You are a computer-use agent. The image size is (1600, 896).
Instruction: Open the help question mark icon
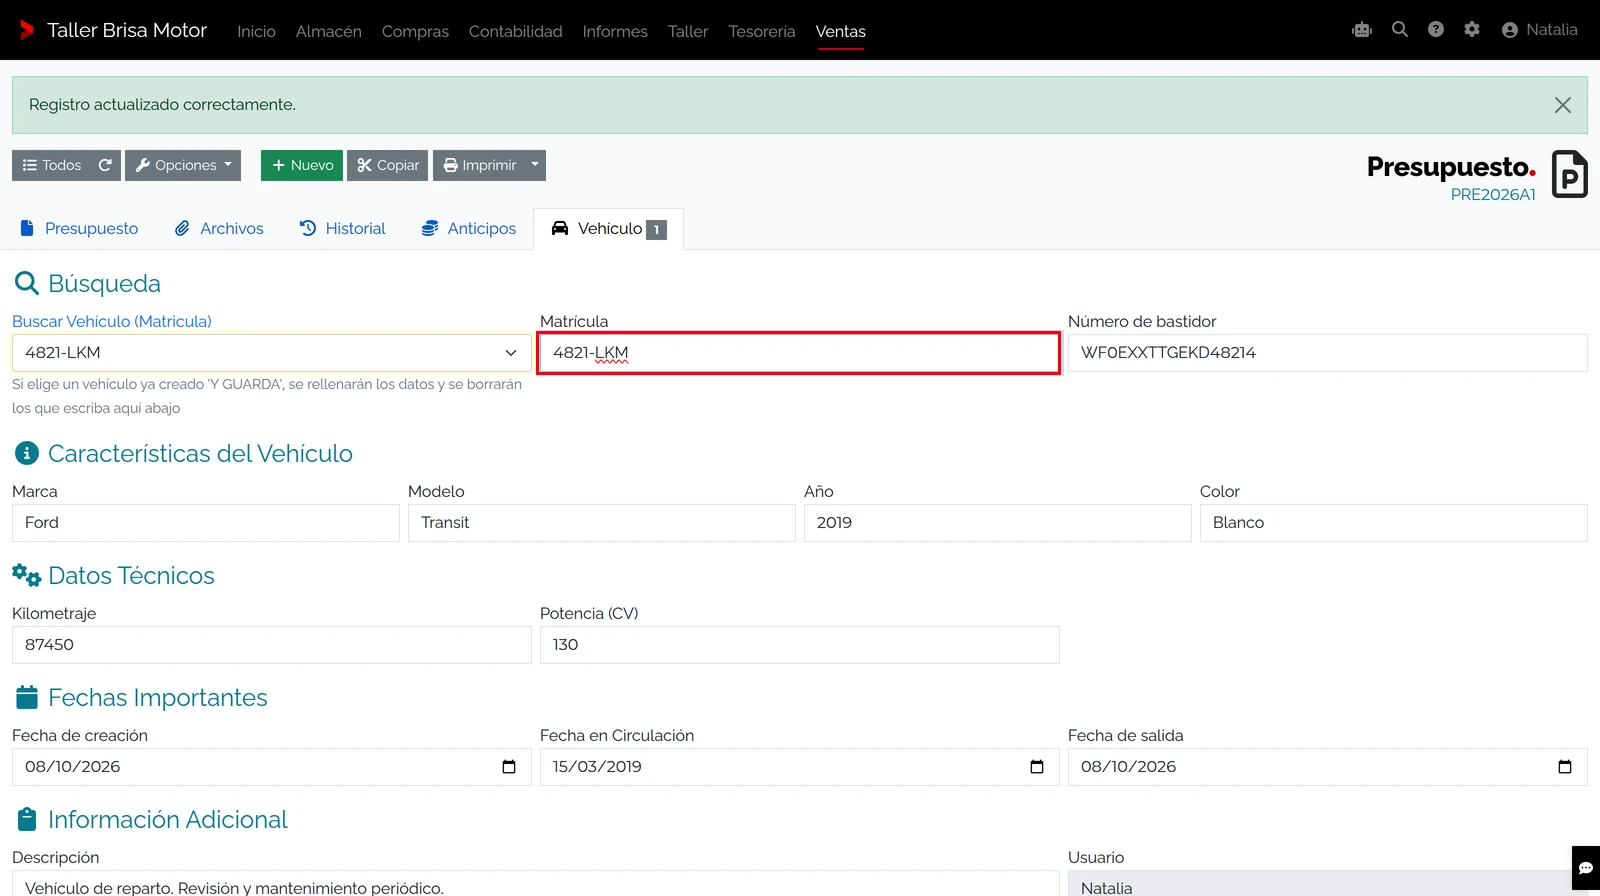(1436, 30)
